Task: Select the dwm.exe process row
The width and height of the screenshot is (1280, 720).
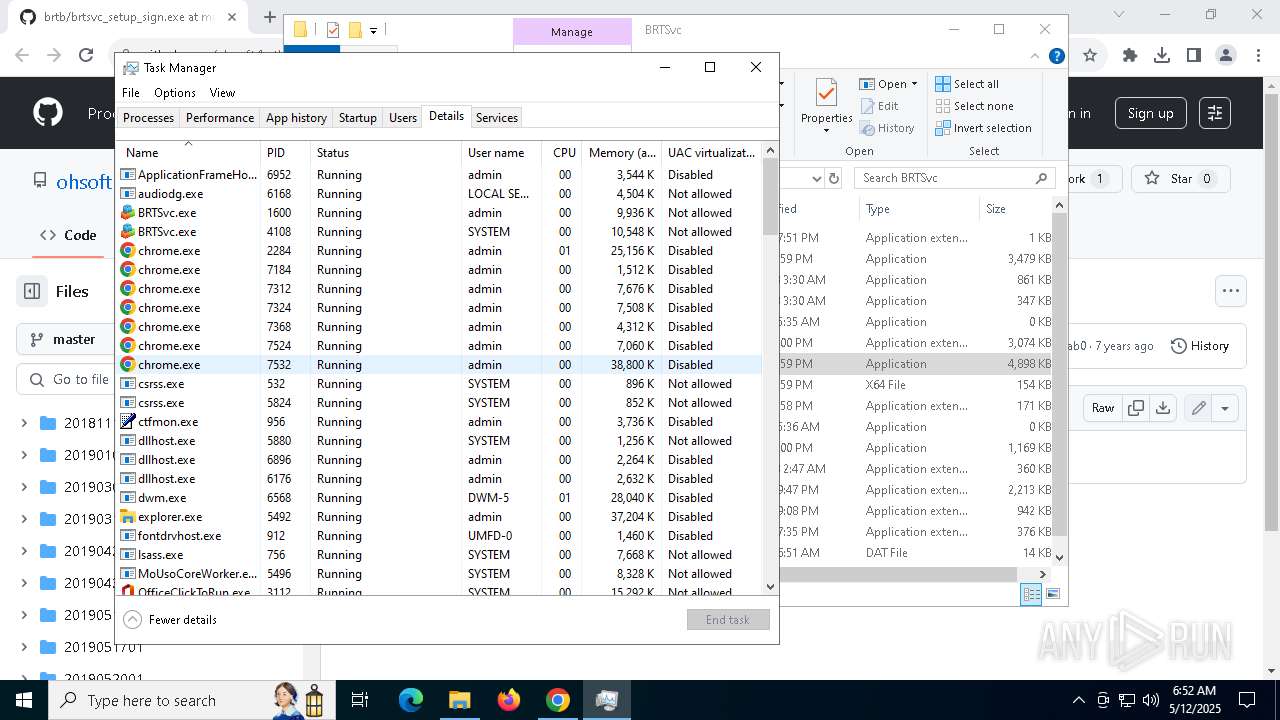Action: click(440, 498)
